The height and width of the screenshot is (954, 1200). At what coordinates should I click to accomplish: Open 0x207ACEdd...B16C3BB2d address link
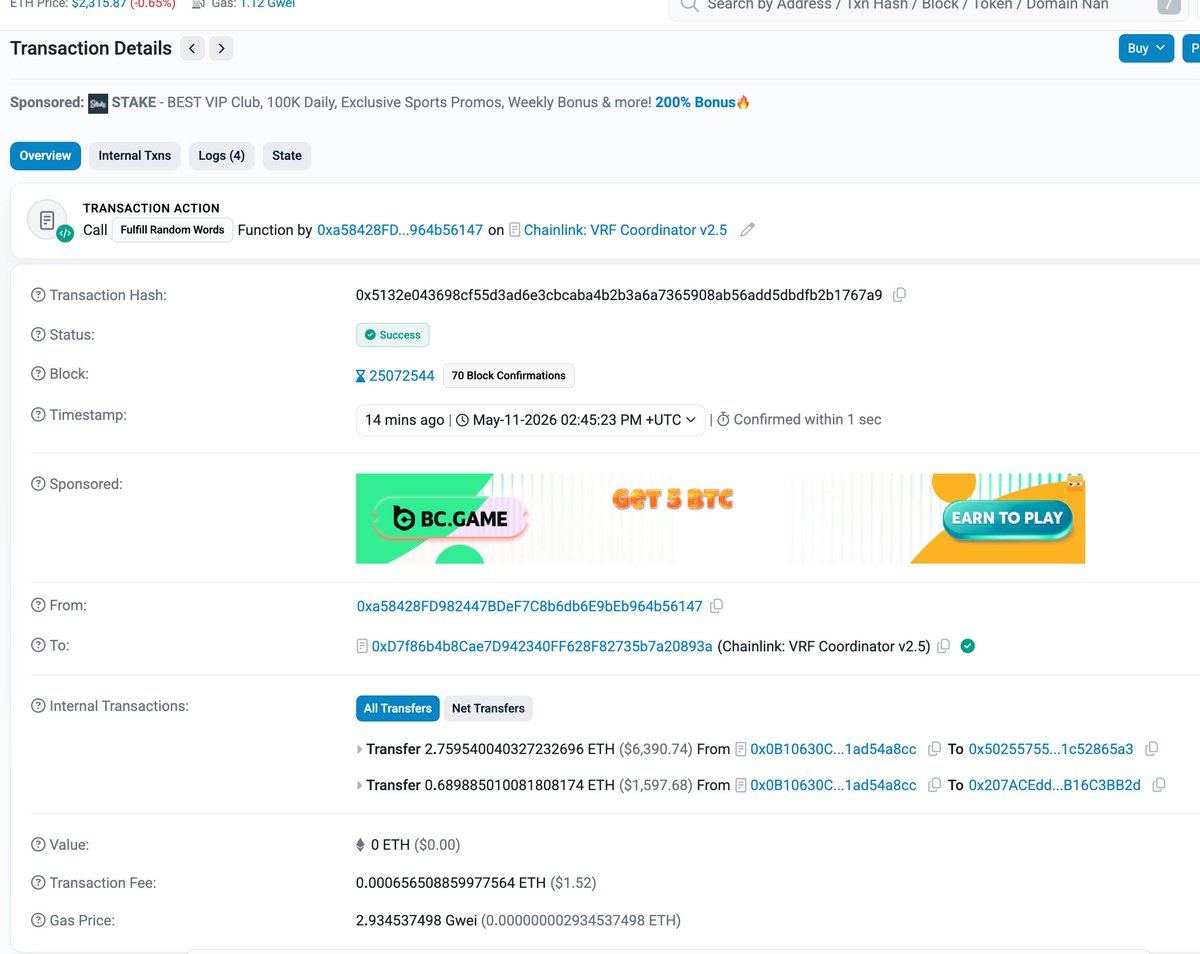coord(1055,785)
